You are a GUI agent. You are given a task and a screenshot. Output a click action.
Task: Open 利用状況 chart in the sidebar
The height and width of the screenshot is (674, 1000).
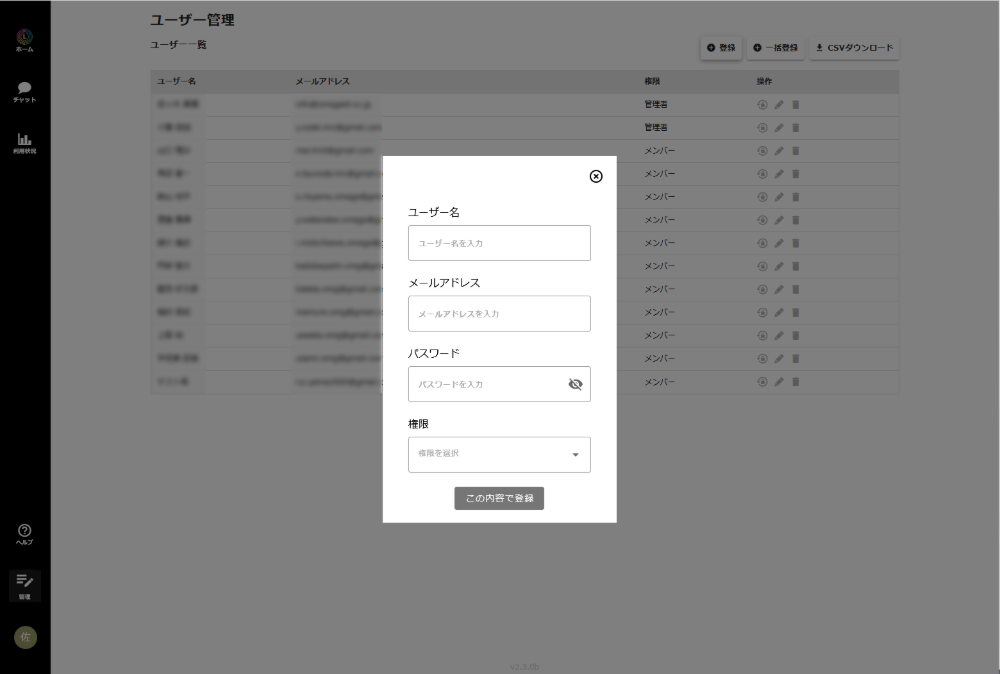point(24,143)
